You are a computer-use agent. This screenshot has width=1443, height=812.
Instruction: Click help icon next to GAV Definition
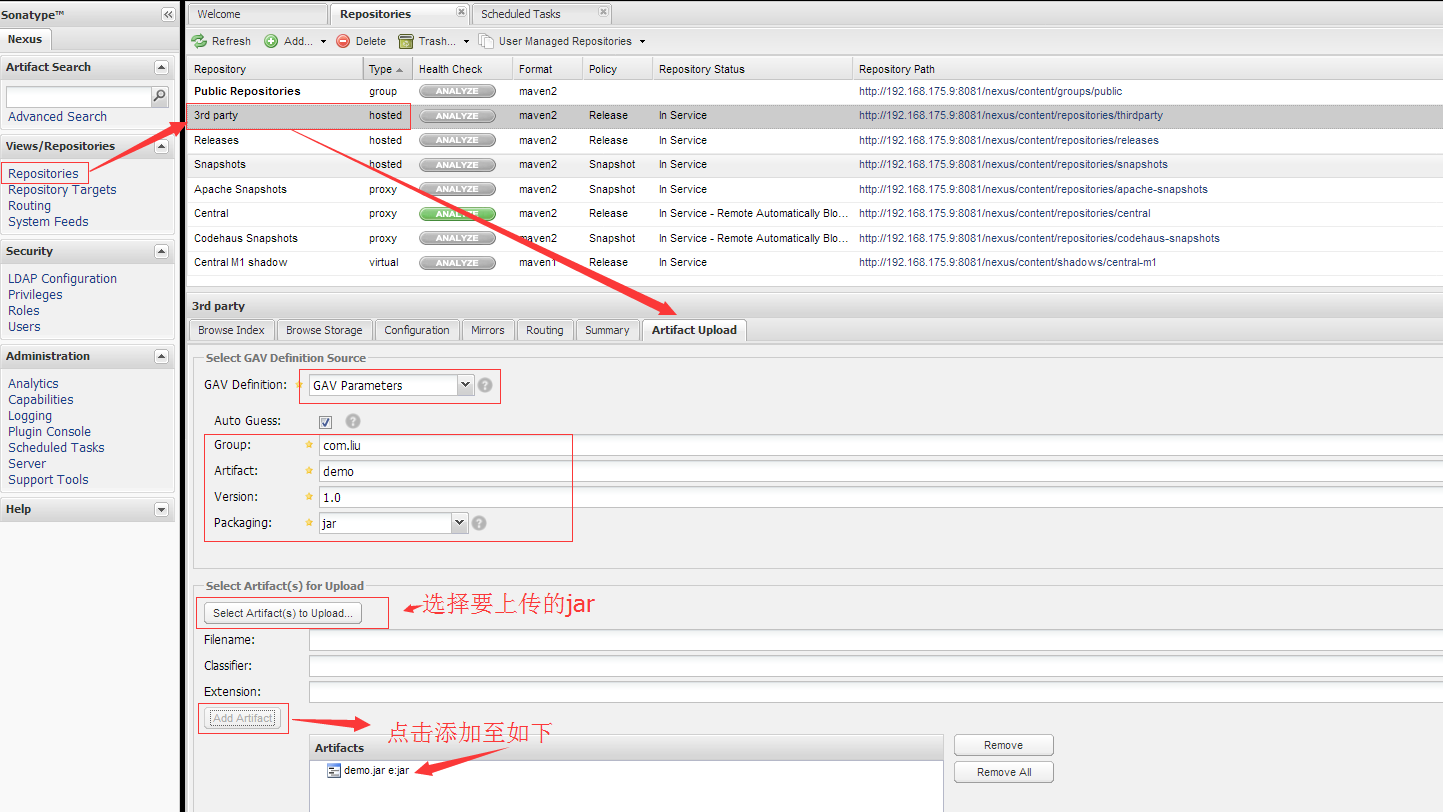coord(485,385)
